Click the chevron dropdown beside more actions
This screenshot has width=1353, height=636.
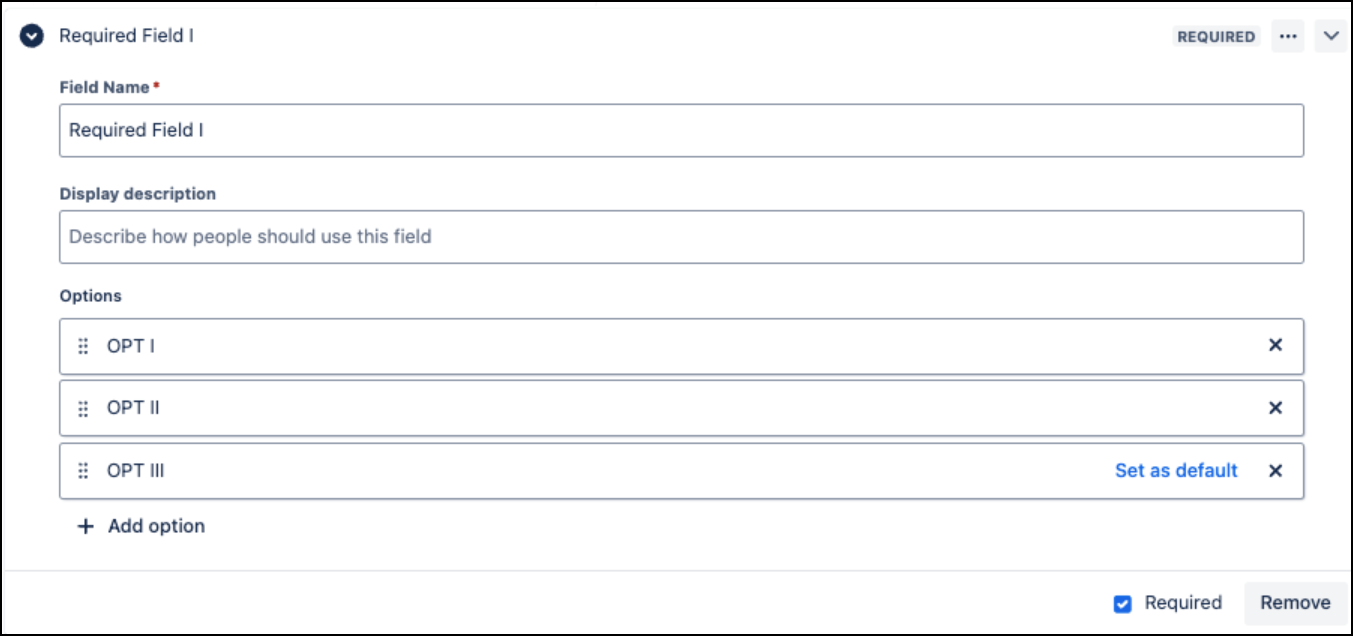[1331, 36]
